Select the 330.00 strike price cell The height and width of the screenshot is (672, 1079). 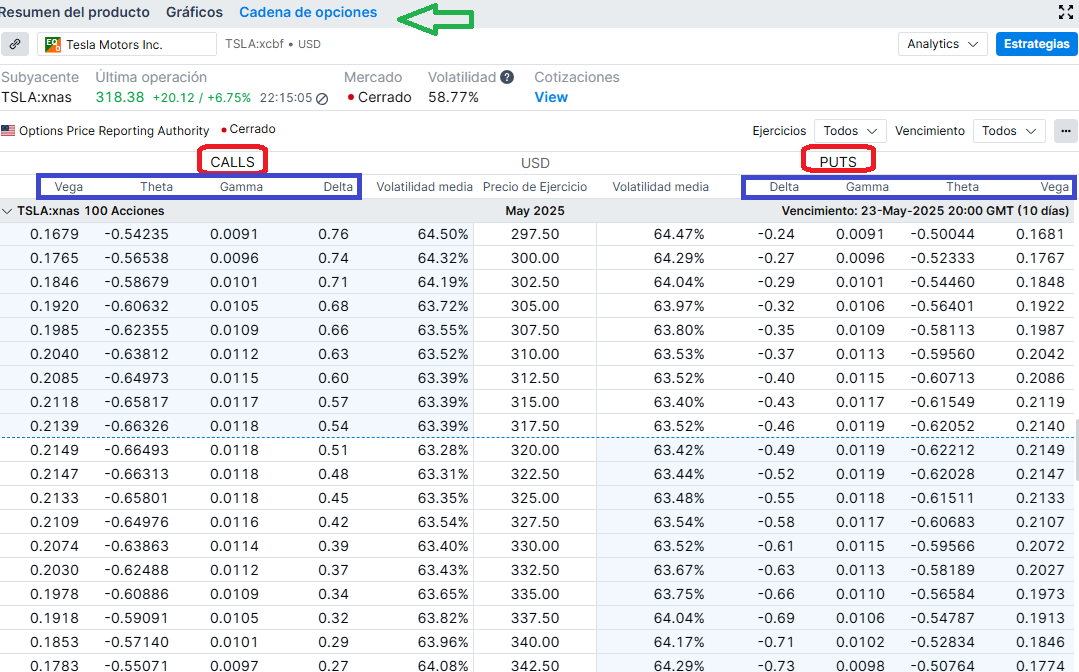[535, 547]
